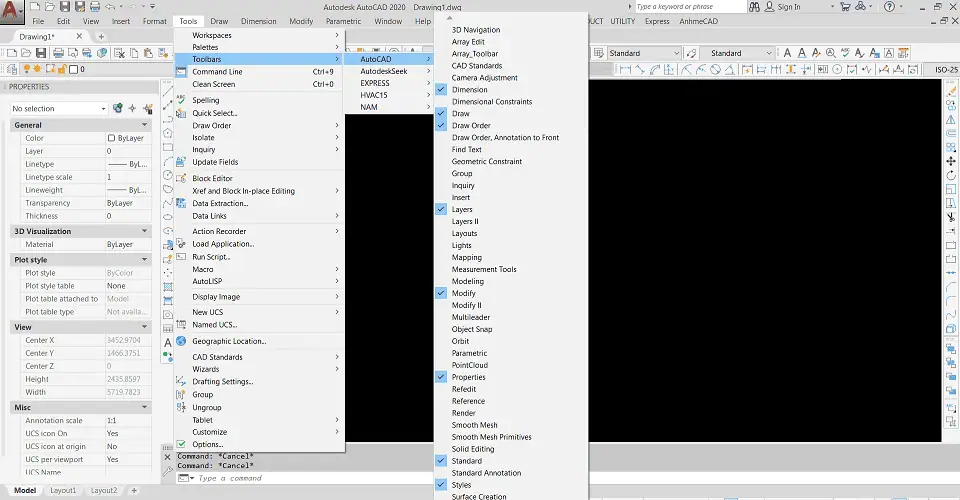The width and height of the screenshot is (960, 500).
Task: Choose Measurement Tools in toolbar list
Action: tap(484, 269)
